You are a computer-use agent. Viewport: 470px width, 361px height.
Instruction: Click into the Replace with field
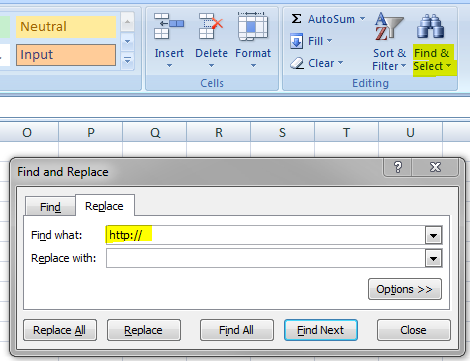(266, 259)
